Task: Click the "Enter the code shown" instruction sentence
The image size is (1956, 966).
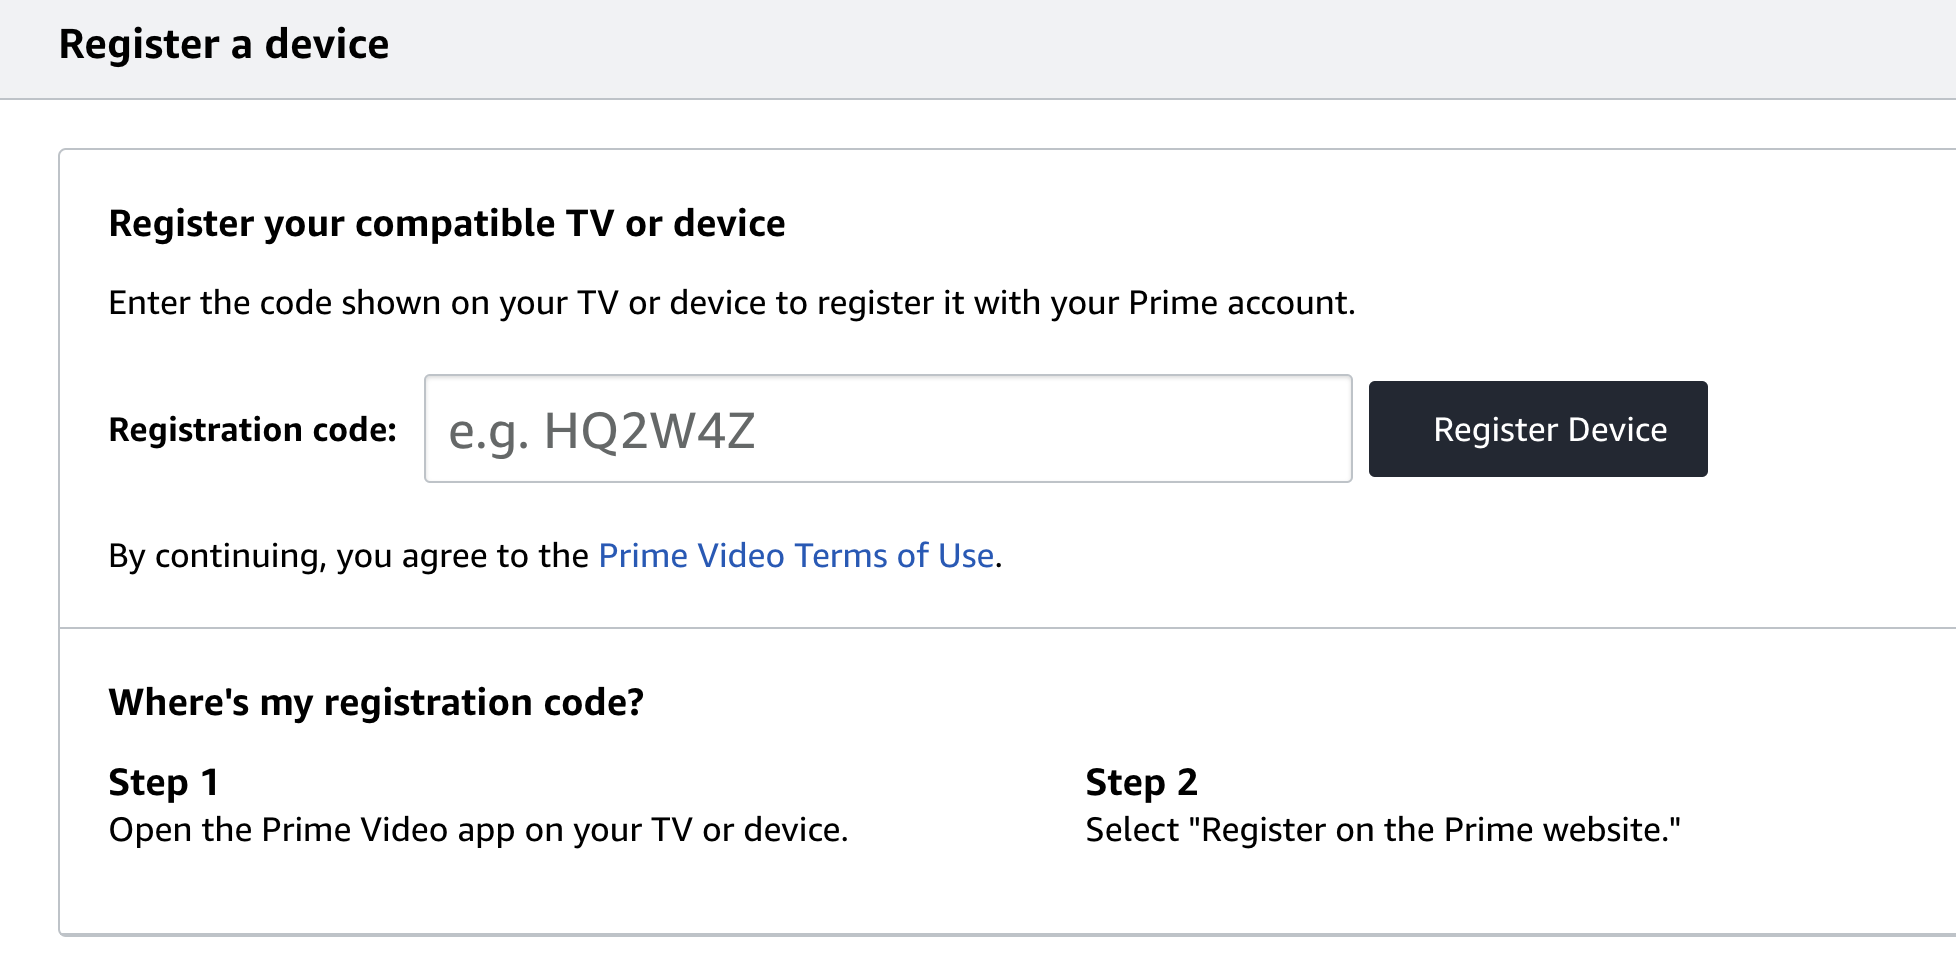Action: pyautogui.click(x=731, y=303)
